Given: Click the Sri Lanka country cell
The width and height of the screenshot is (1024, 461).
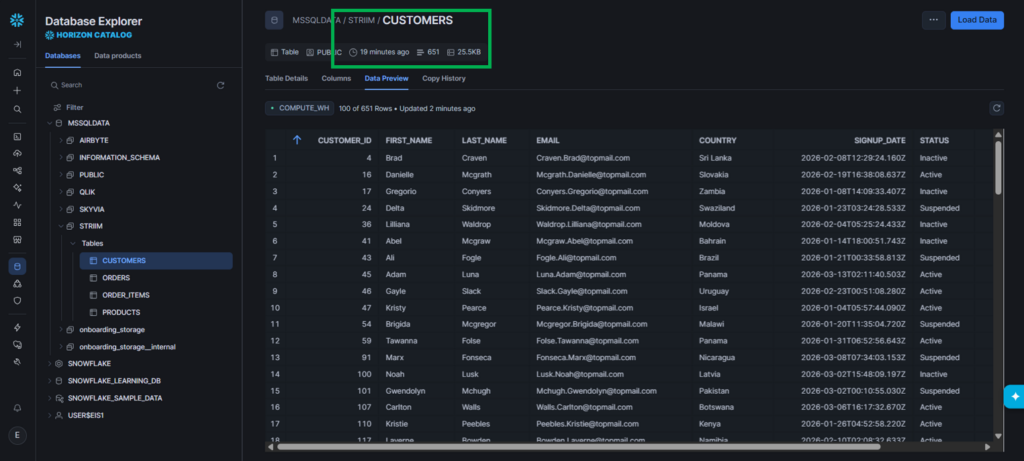Looking at the screenshot, I should coord(715,158).
